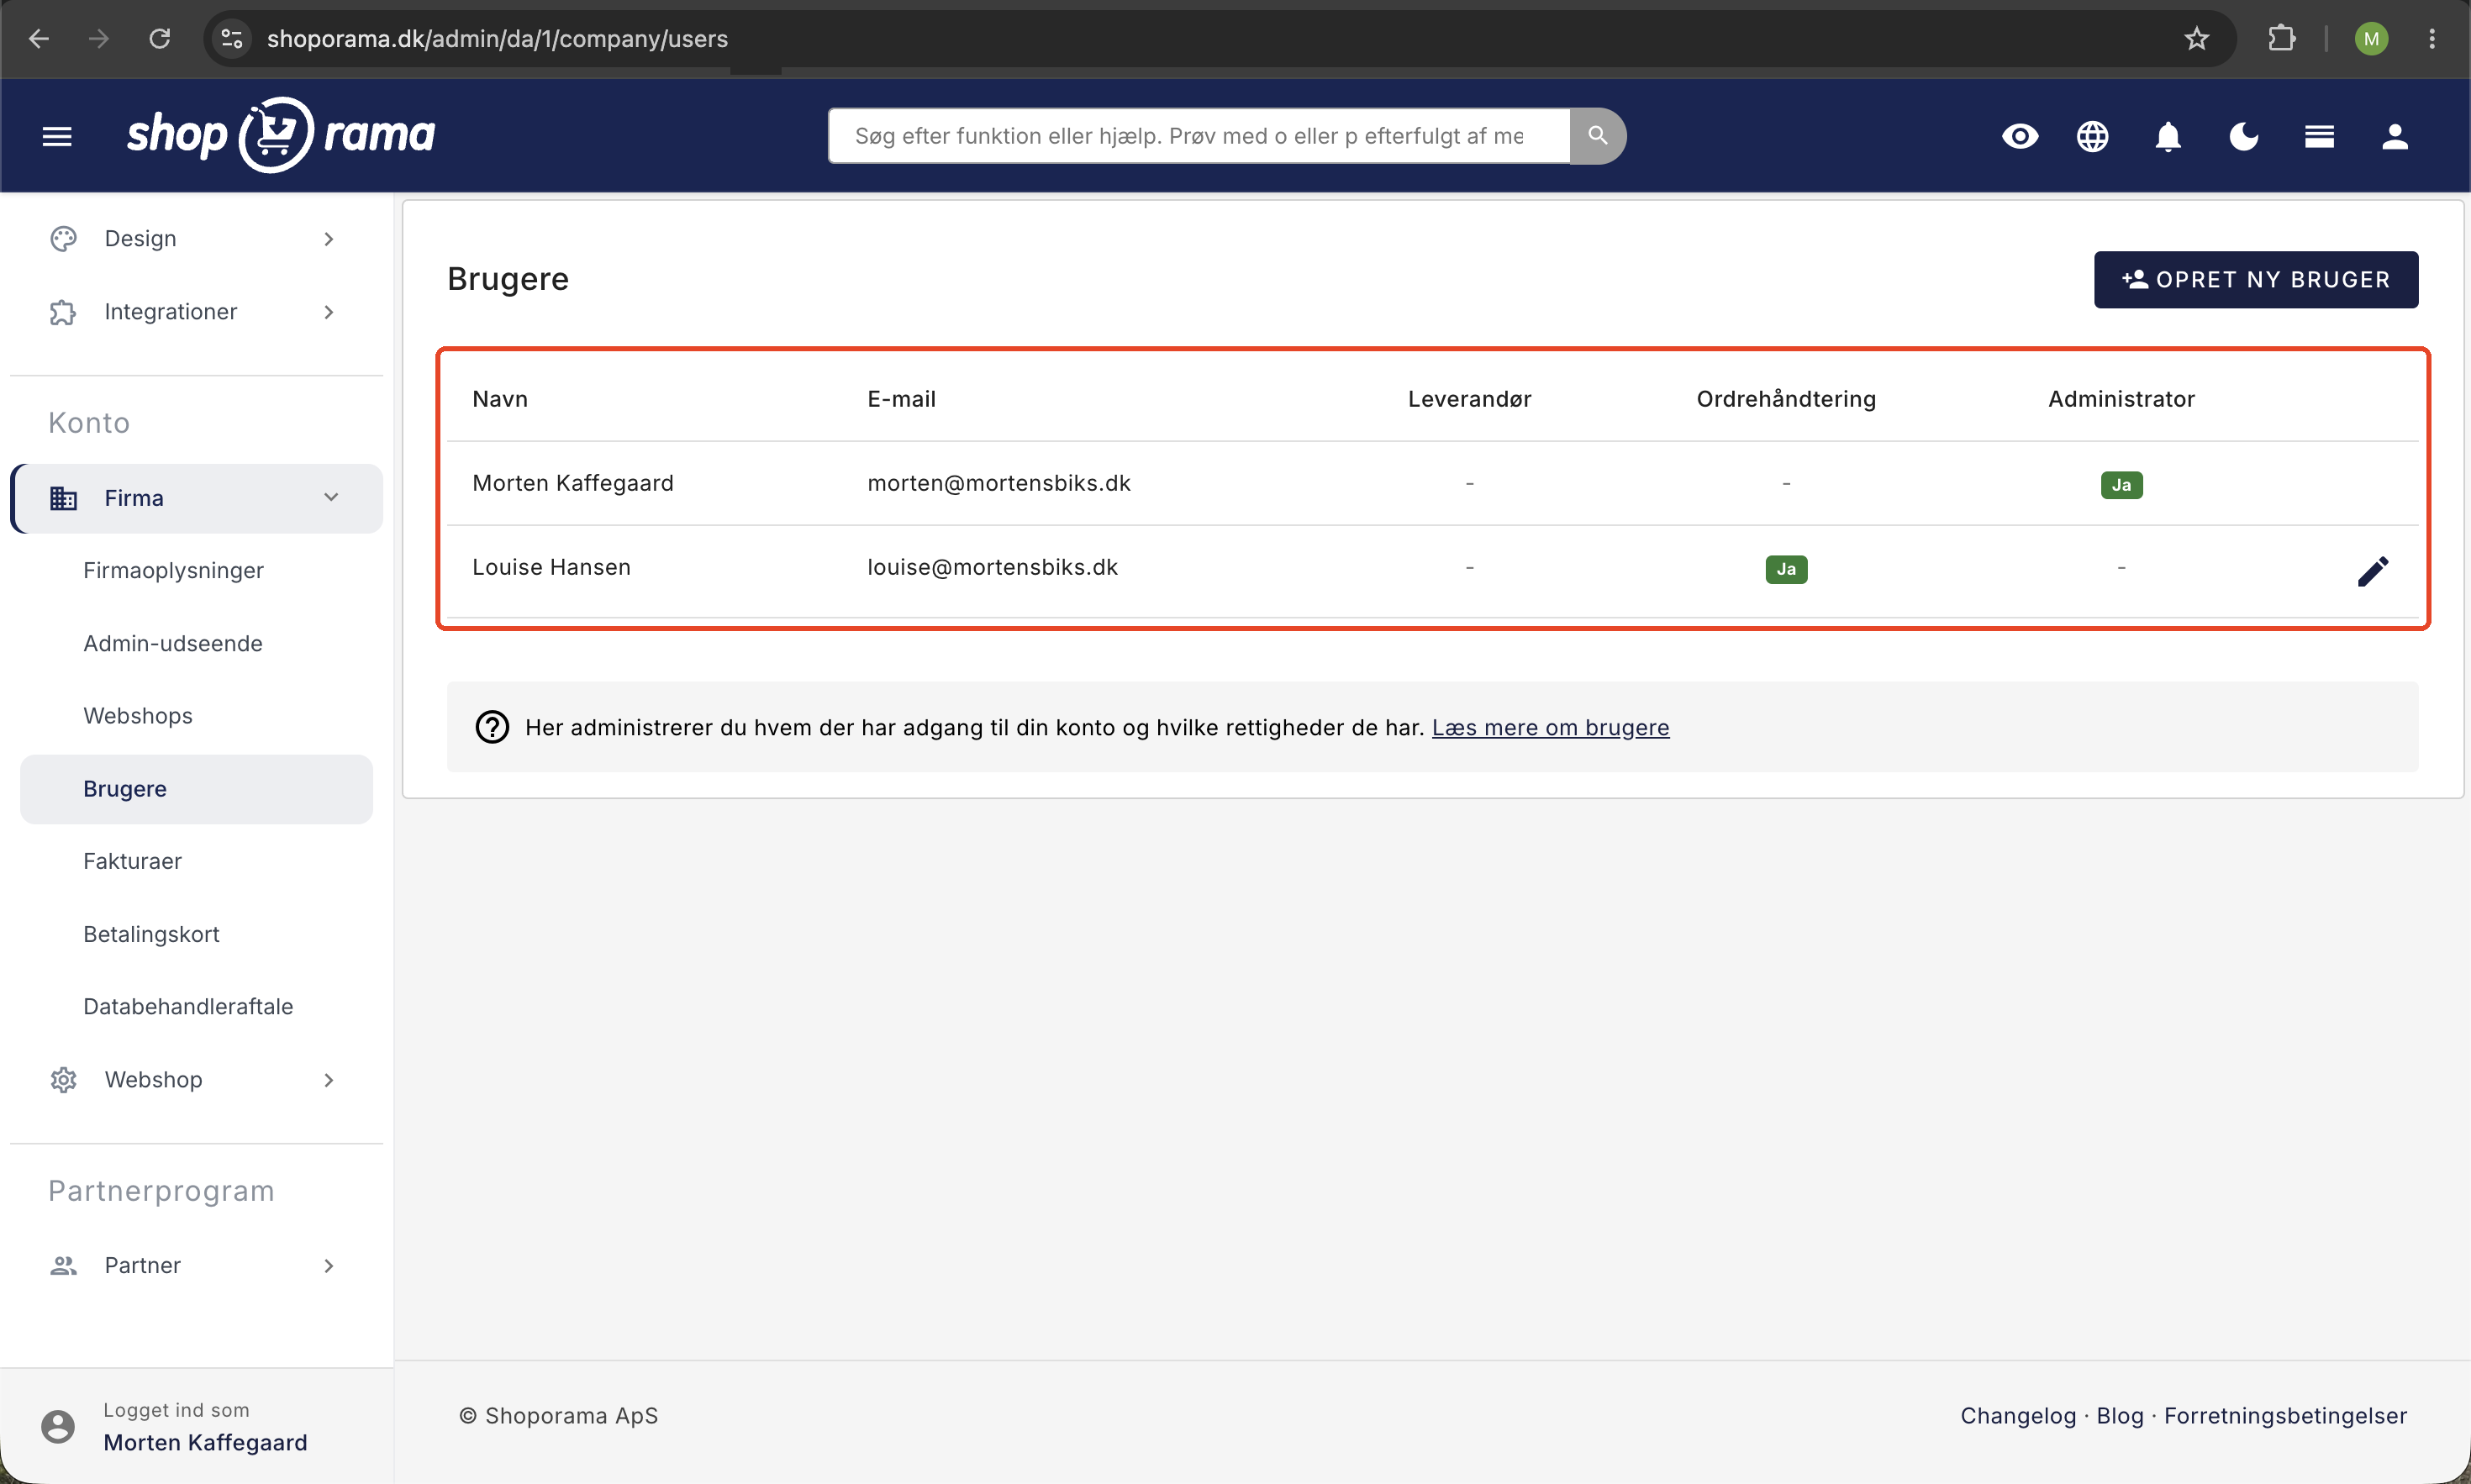Expand the Partner chevron

[x=329, y=1266]
